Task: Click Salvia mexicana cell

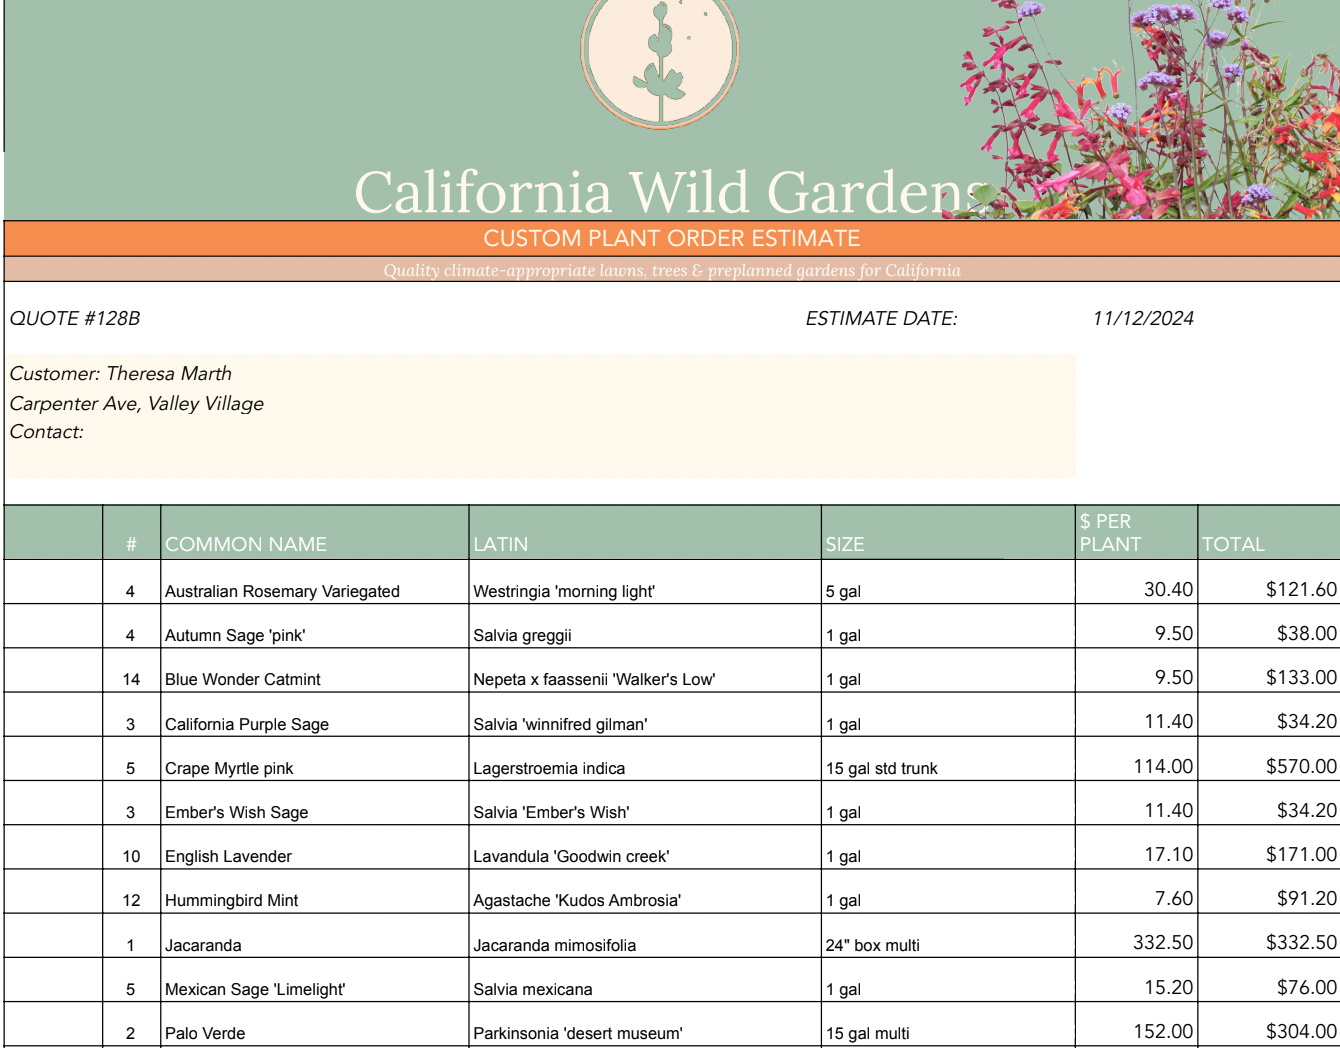Action: pos(645,980)
